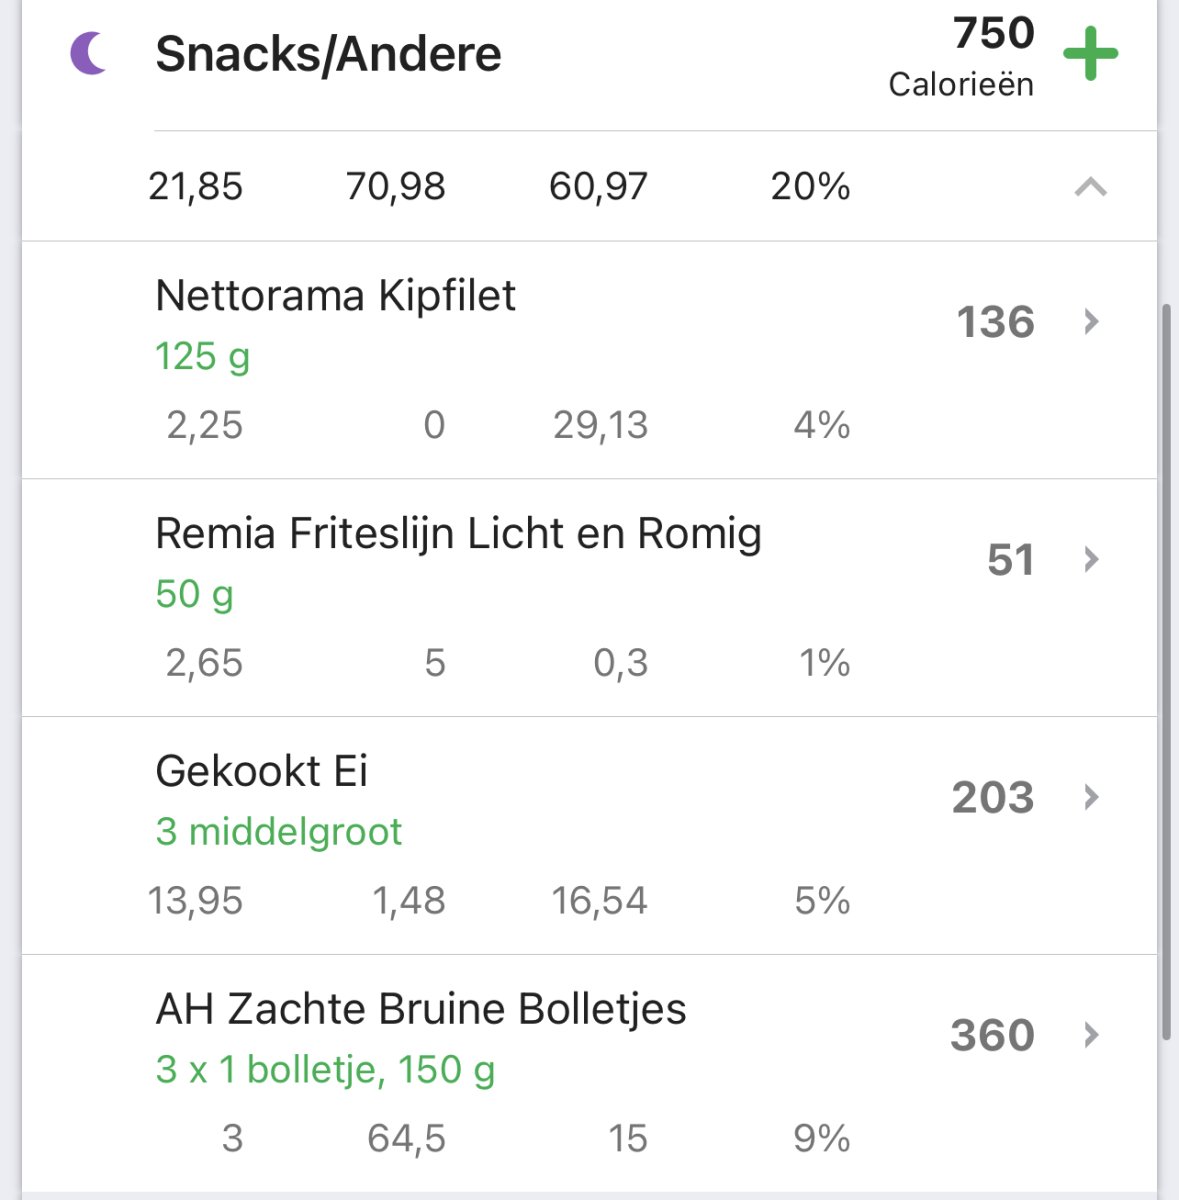Image resolution: width=1179 pixels, height=1200 pixels.
Task: Select Remia Friteslijn Licht en Romig
Action: click(x=458, y=534)
